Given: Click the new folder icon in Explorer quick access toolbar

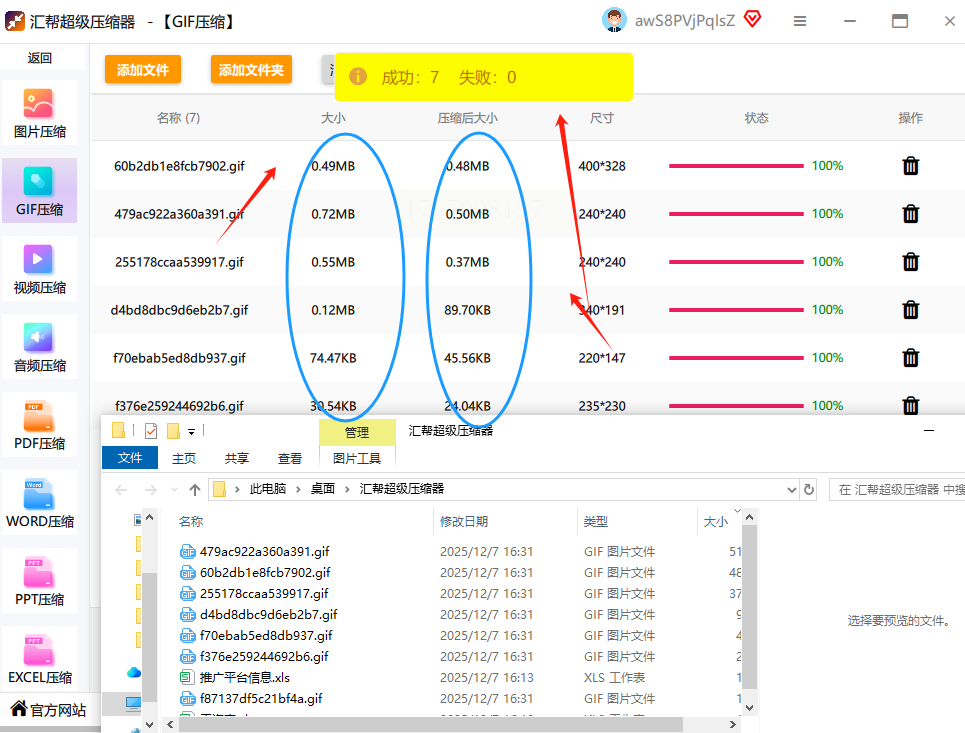Looking at the screenshot, I should 174,431.
